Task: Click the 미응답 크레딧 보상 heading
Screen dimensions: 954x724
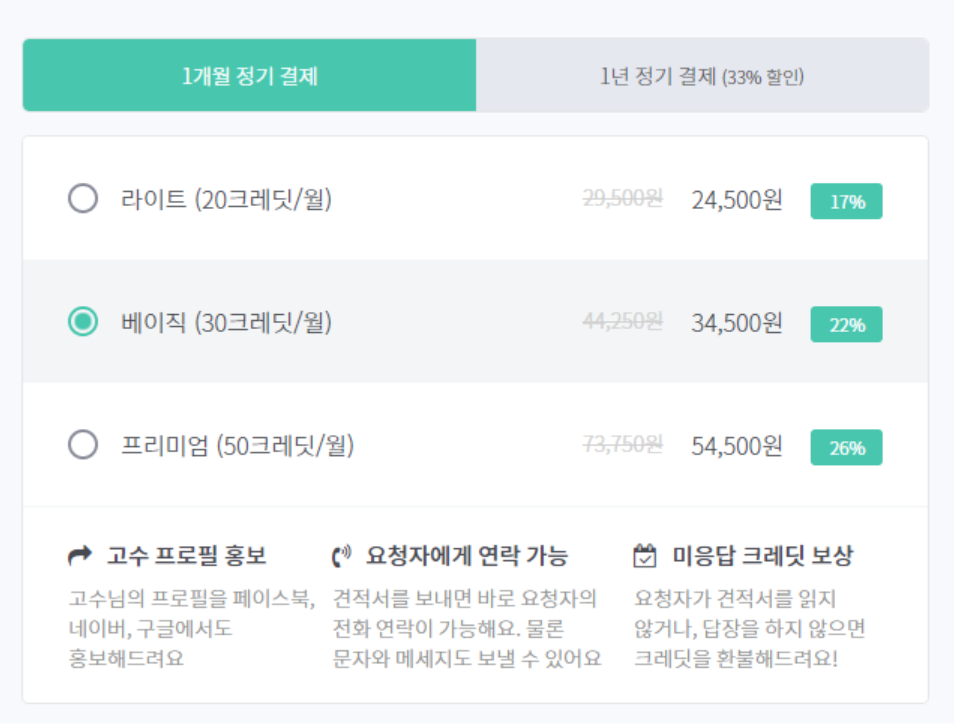Action: pyautogui.click(x=763, y=556)
